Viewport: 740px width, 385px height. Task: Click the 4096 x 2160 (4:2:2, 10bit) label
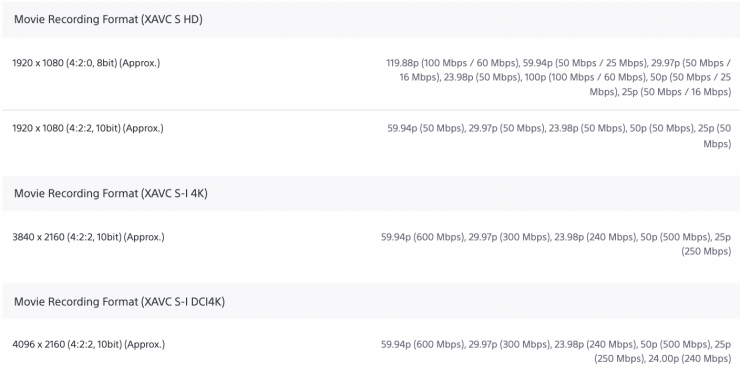[89, 344]
